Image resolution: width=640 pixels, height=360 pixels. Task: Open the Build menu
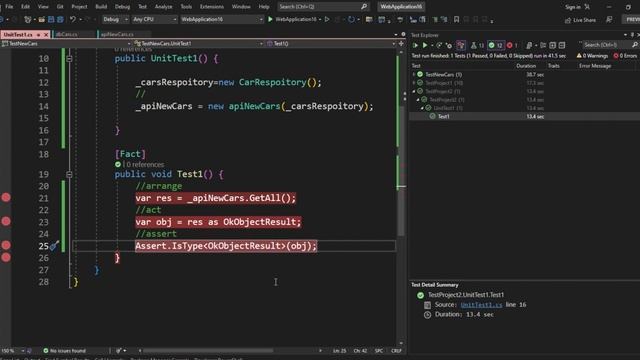pos(101,7)
